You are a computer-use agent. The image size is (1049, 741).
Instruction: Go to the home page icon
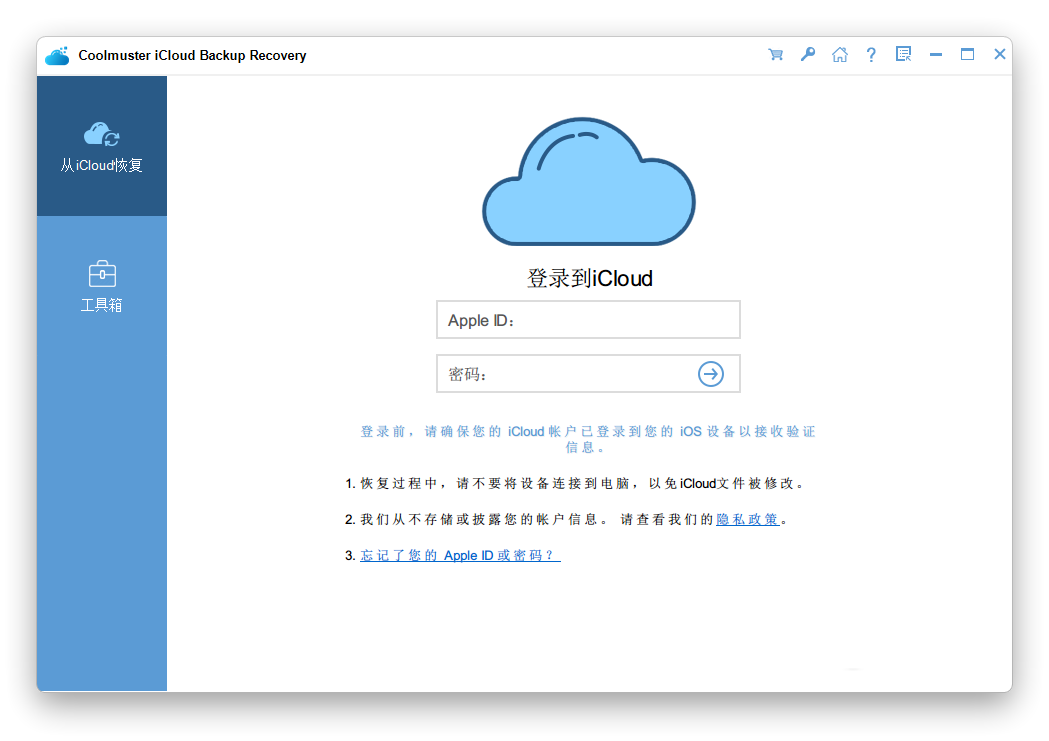coord(840,55)
